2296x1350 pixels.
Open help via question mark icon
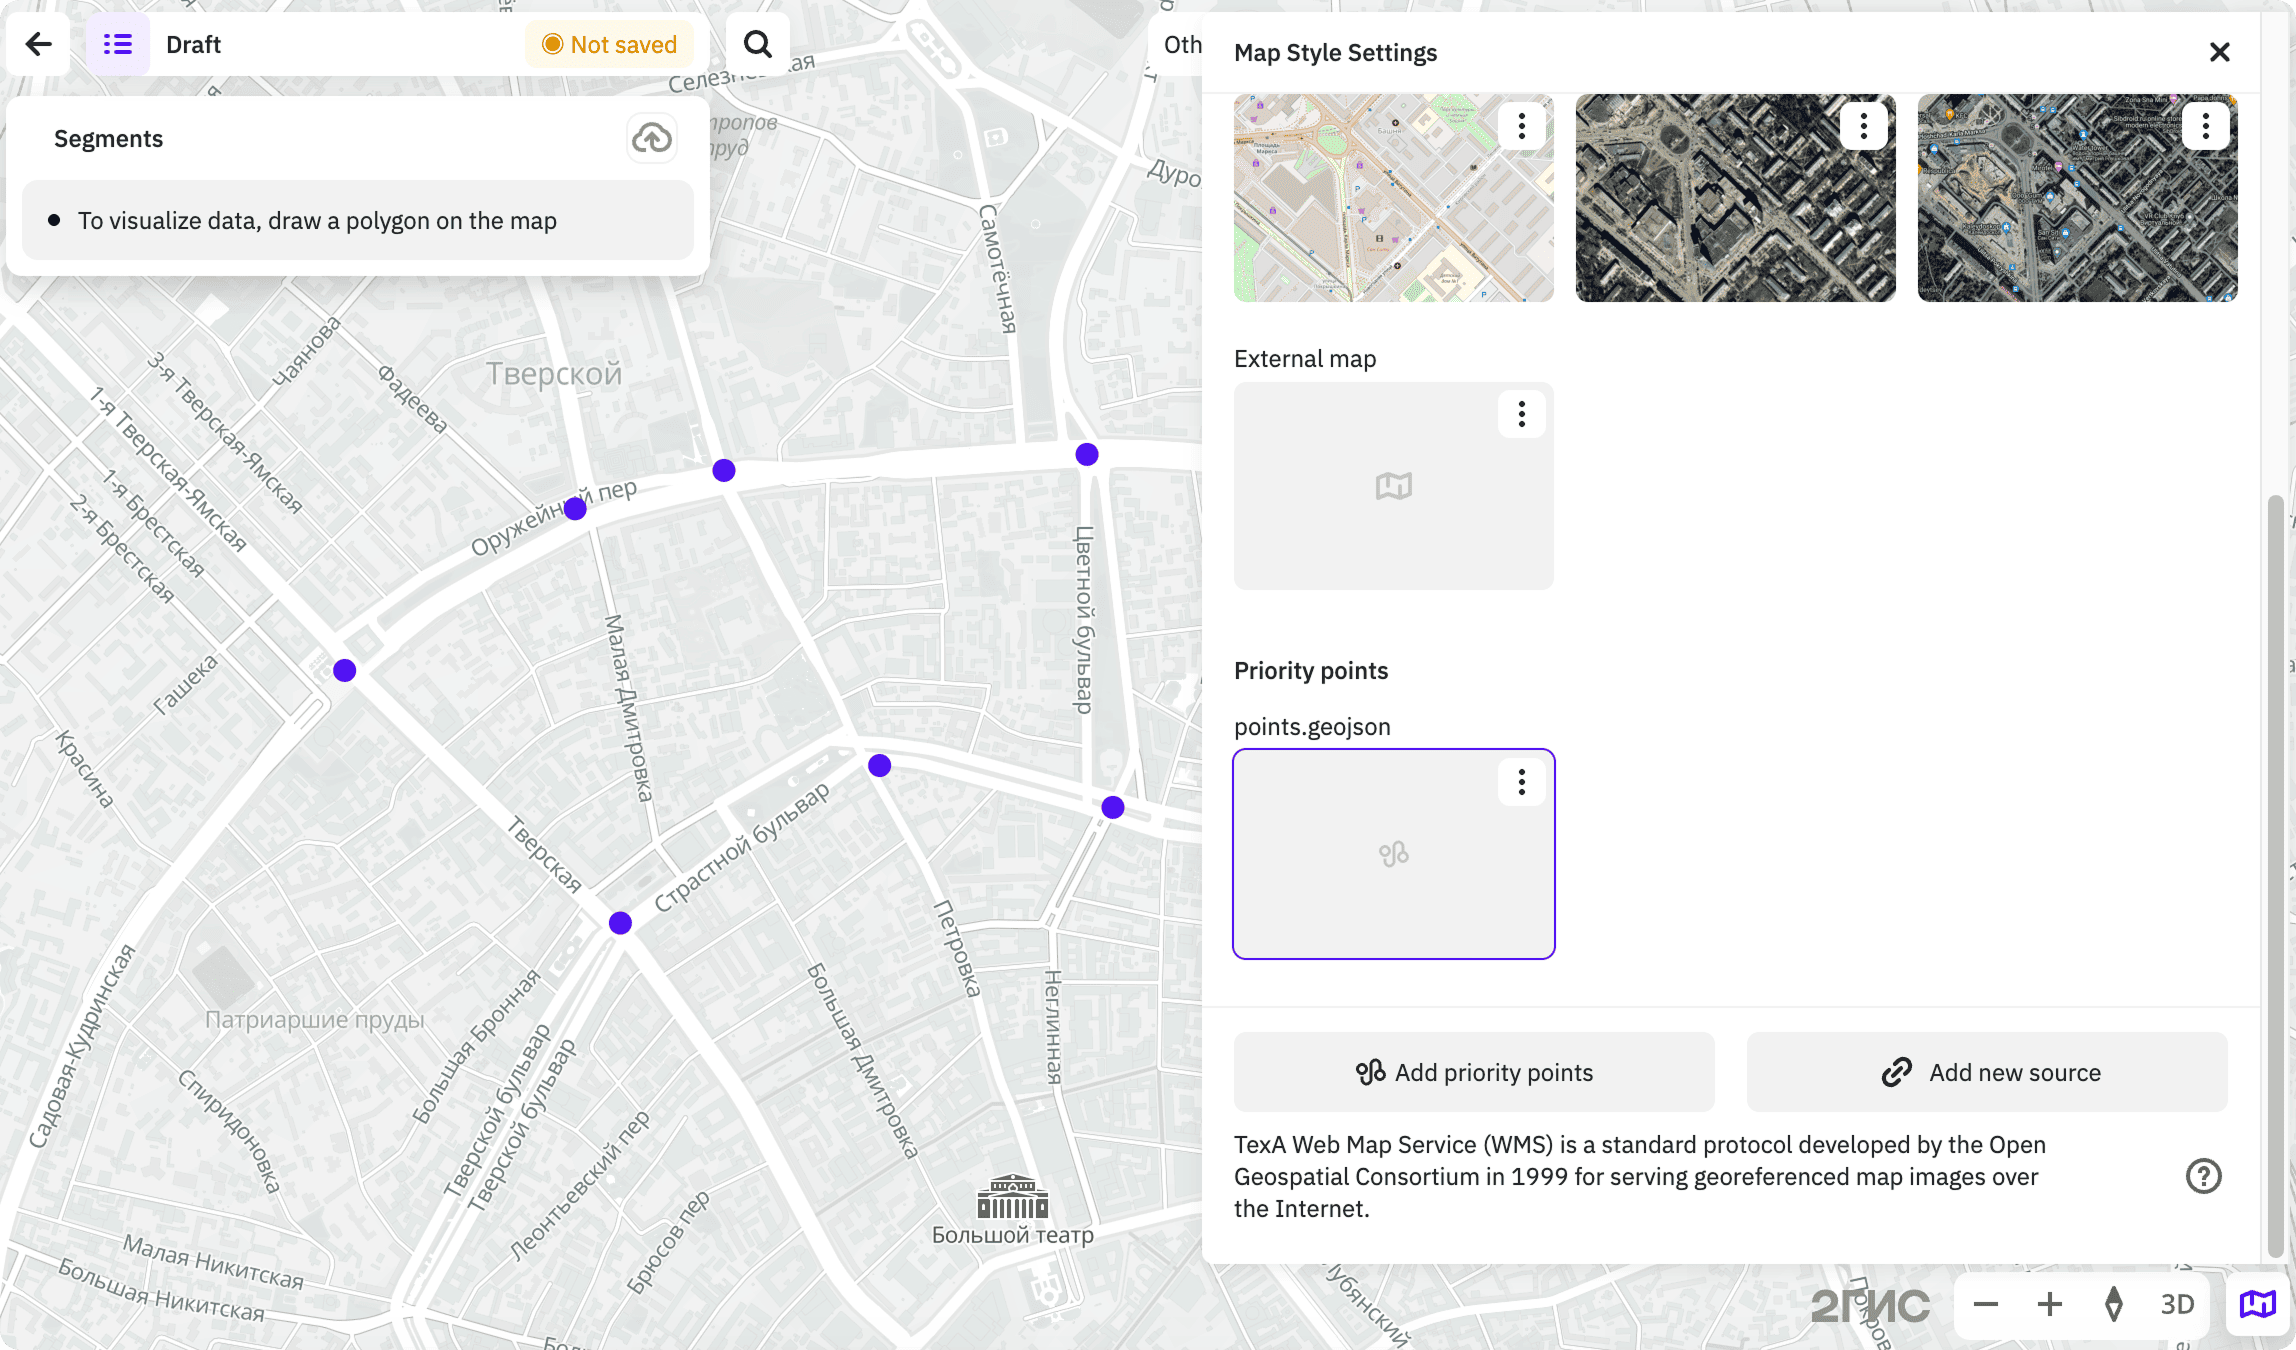[x=2203, y=1176]
